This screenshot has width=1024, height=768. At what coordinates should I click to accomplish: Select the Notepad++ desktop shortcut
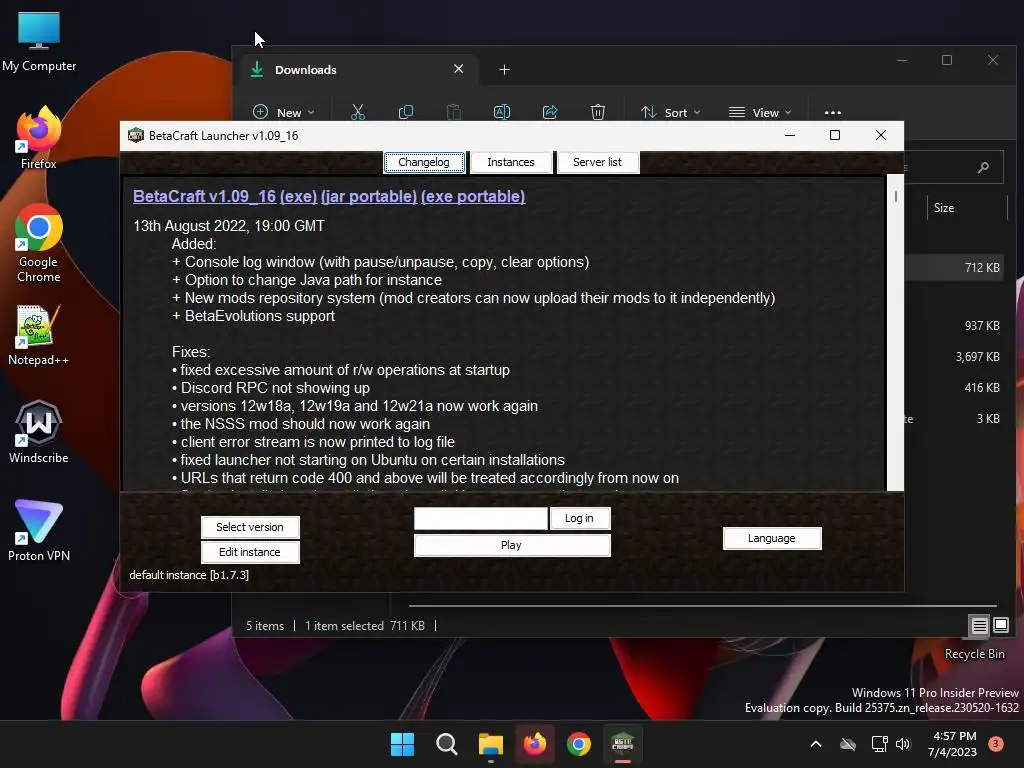(39, 335)
